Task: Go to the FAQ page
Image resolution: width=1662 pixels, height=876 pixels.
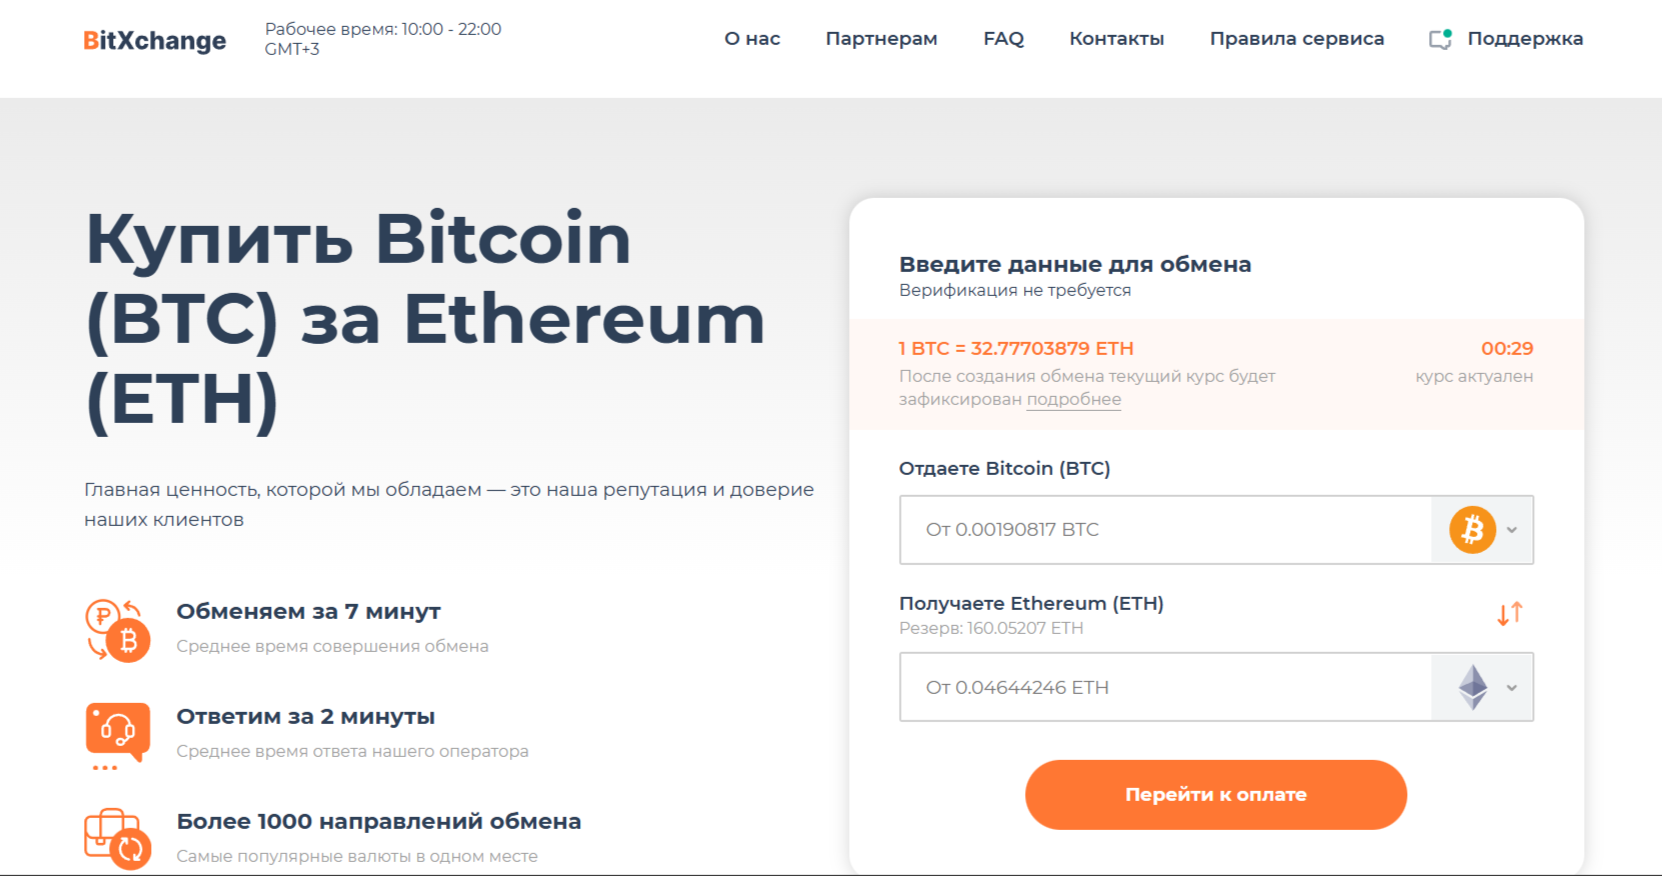Action: point(1003,39)
